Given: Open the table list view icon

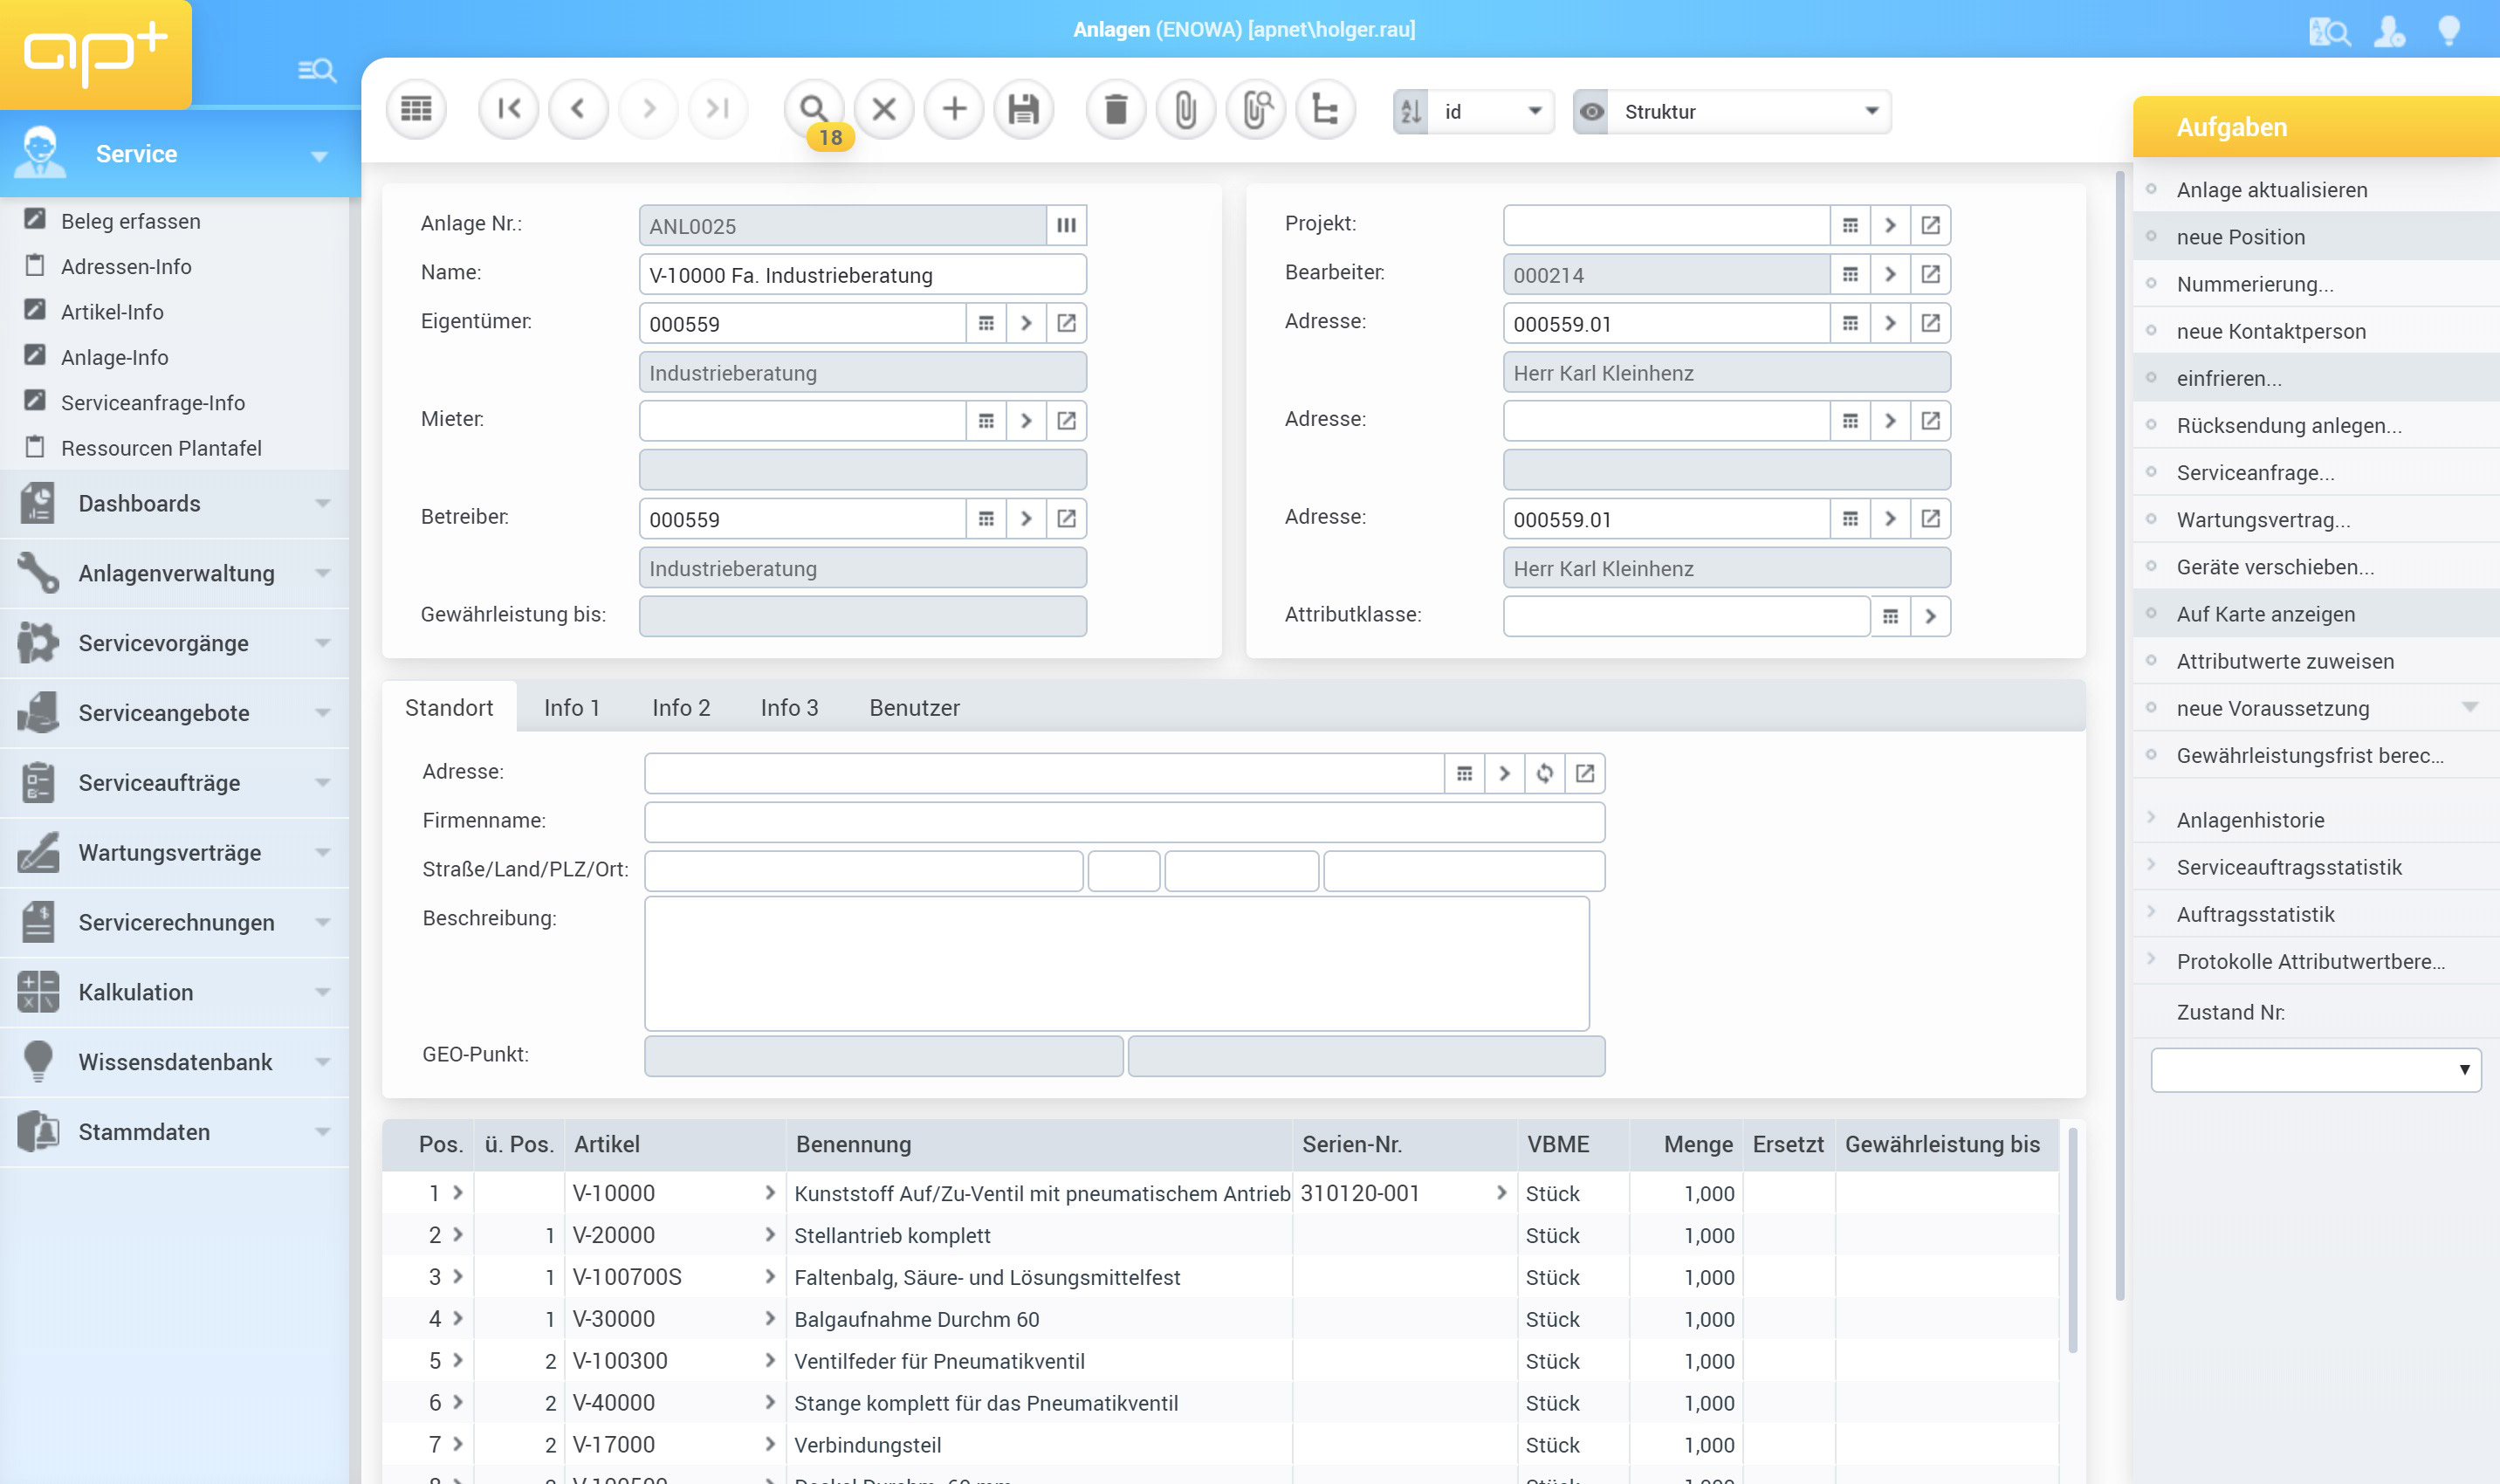Looking at the screenshot, I should pos(416,109).
